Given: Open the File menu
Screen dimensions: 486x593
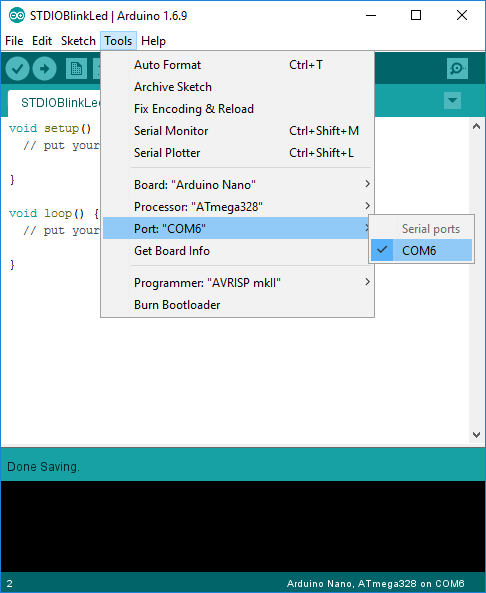Looking at the screenshot, I should pos(14,41).
